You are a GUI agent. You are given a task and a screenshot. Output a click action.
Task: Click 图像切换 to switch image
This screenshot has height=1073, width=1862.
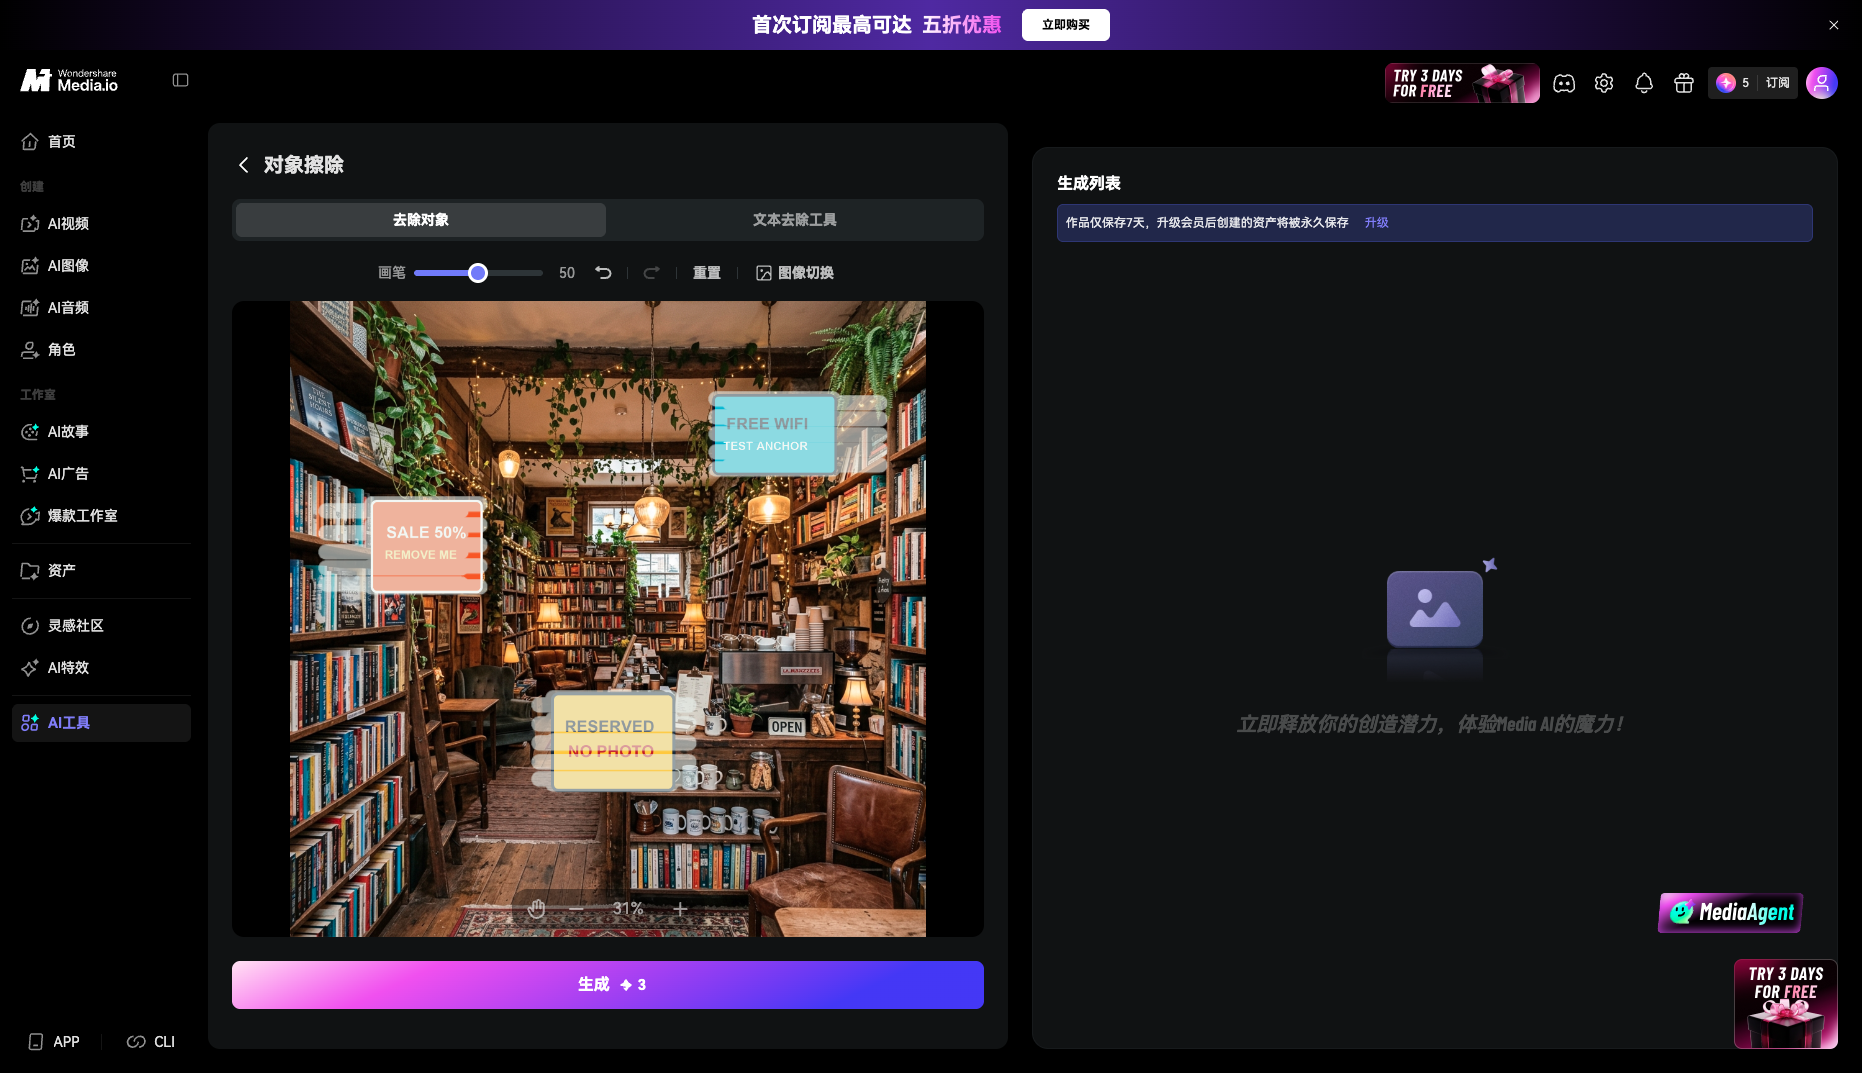(x=795, y=272)
